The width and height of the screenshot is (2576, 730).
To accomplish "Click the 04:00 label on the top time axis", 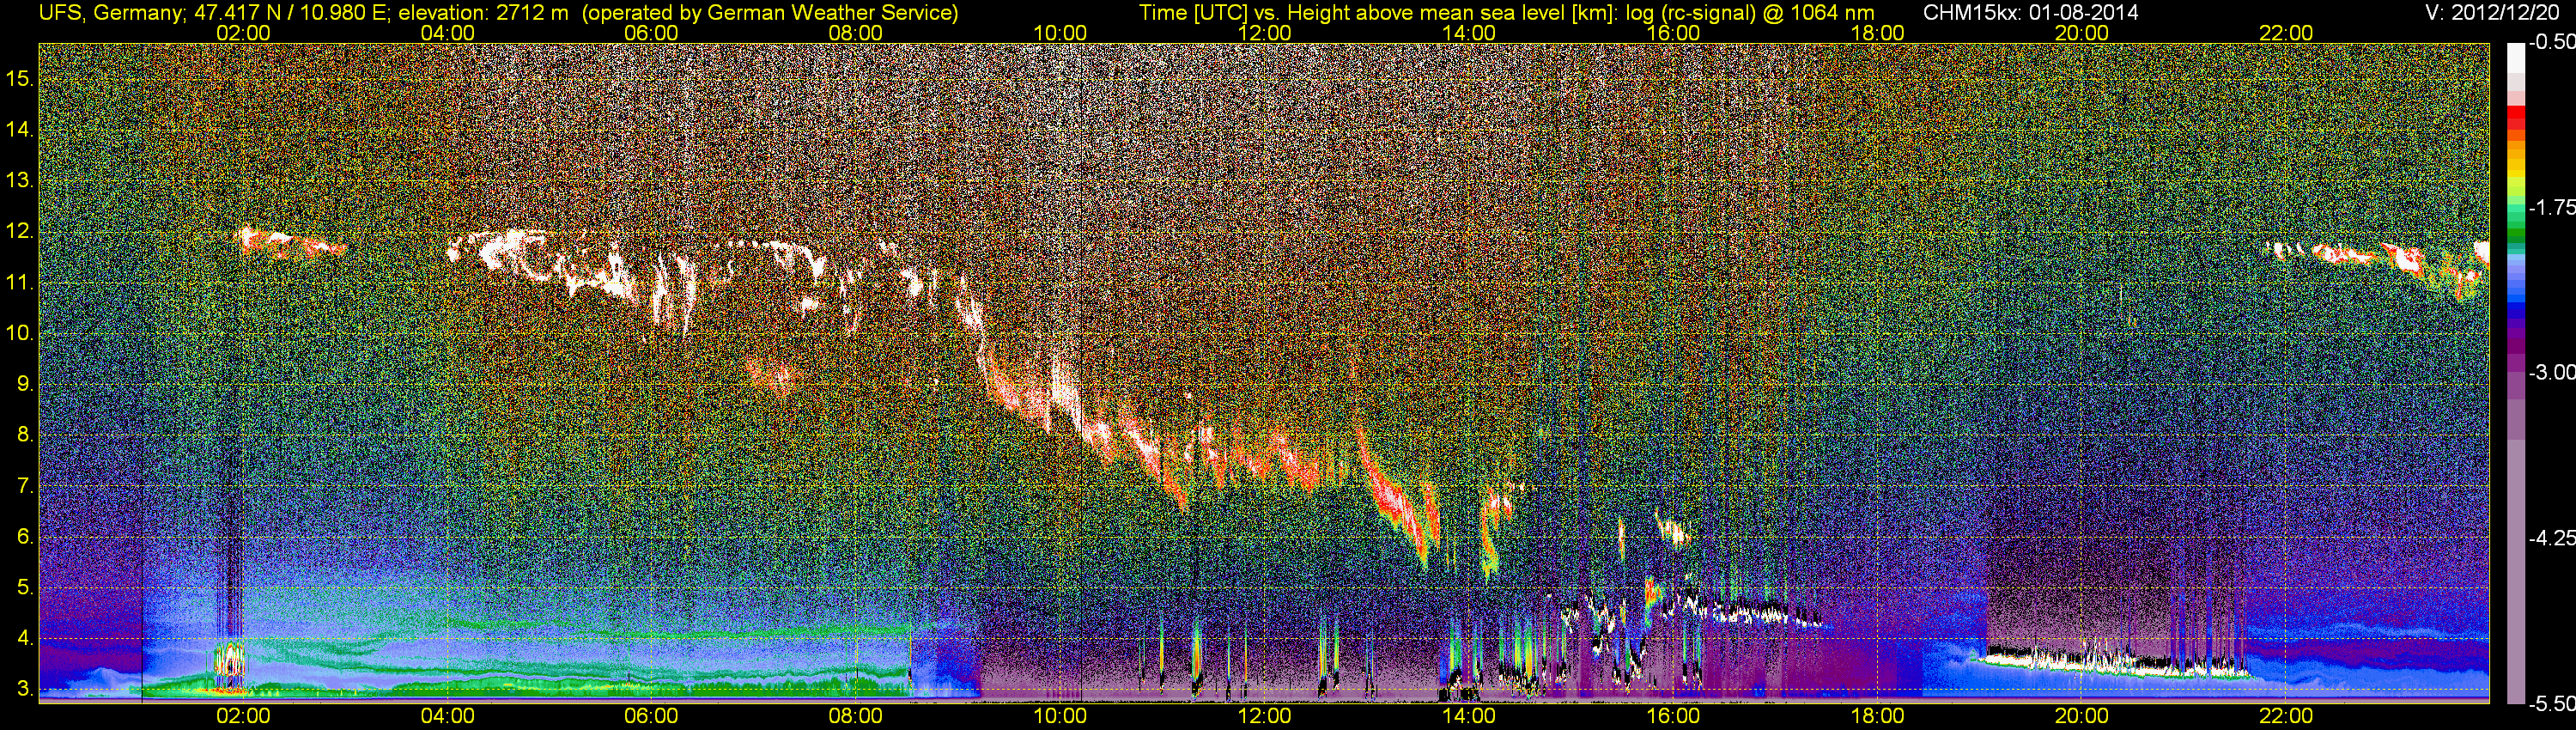I will [447, 32].
